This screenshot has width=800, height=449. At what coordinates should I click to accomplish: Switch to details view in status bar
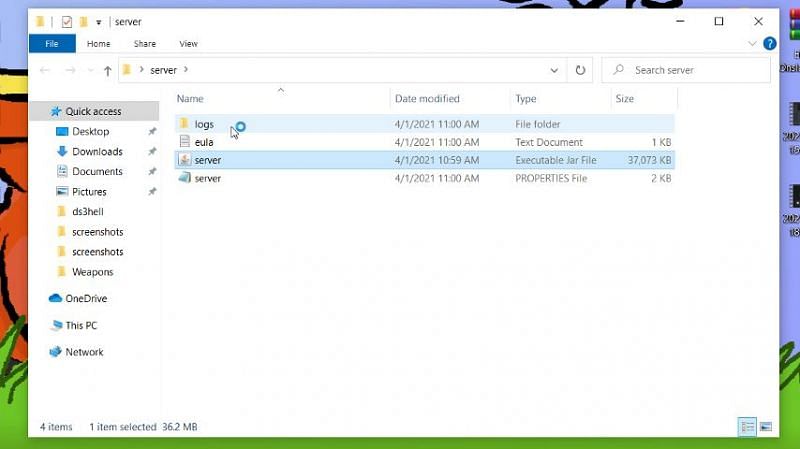coord(747,427)
